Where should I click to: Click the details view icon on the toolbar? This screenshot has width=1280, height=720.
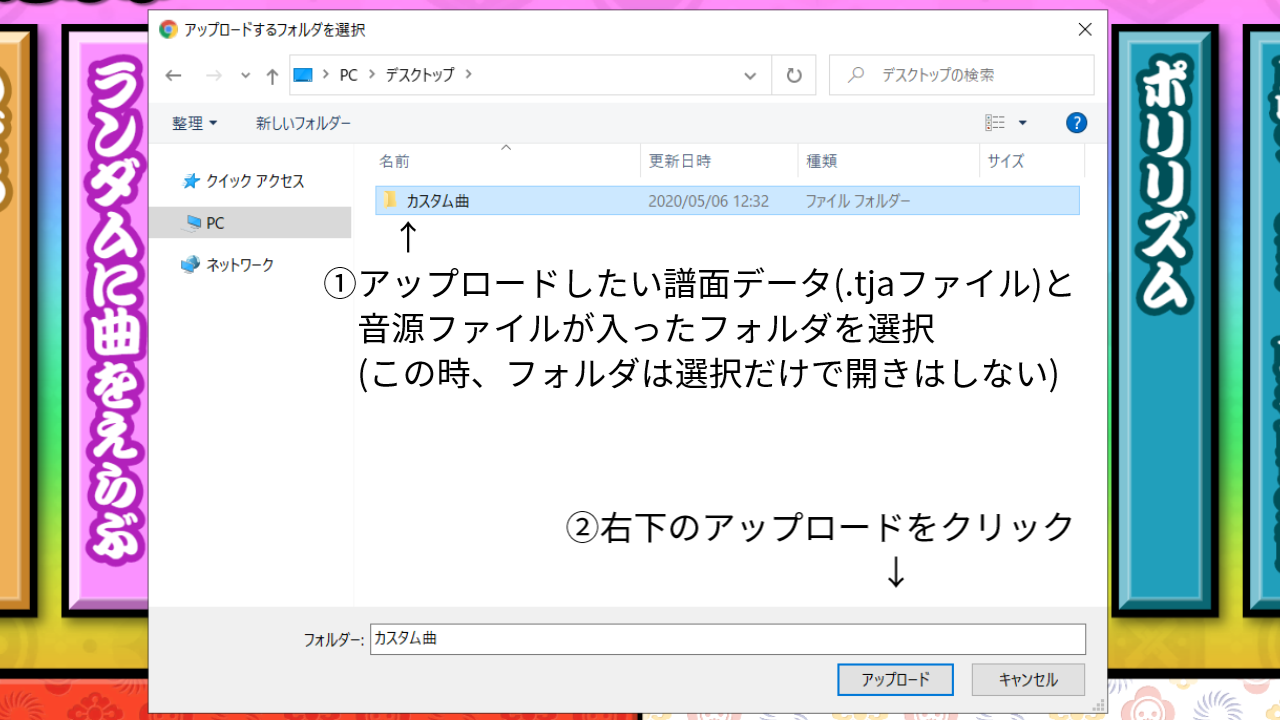(x=996, y=121)
